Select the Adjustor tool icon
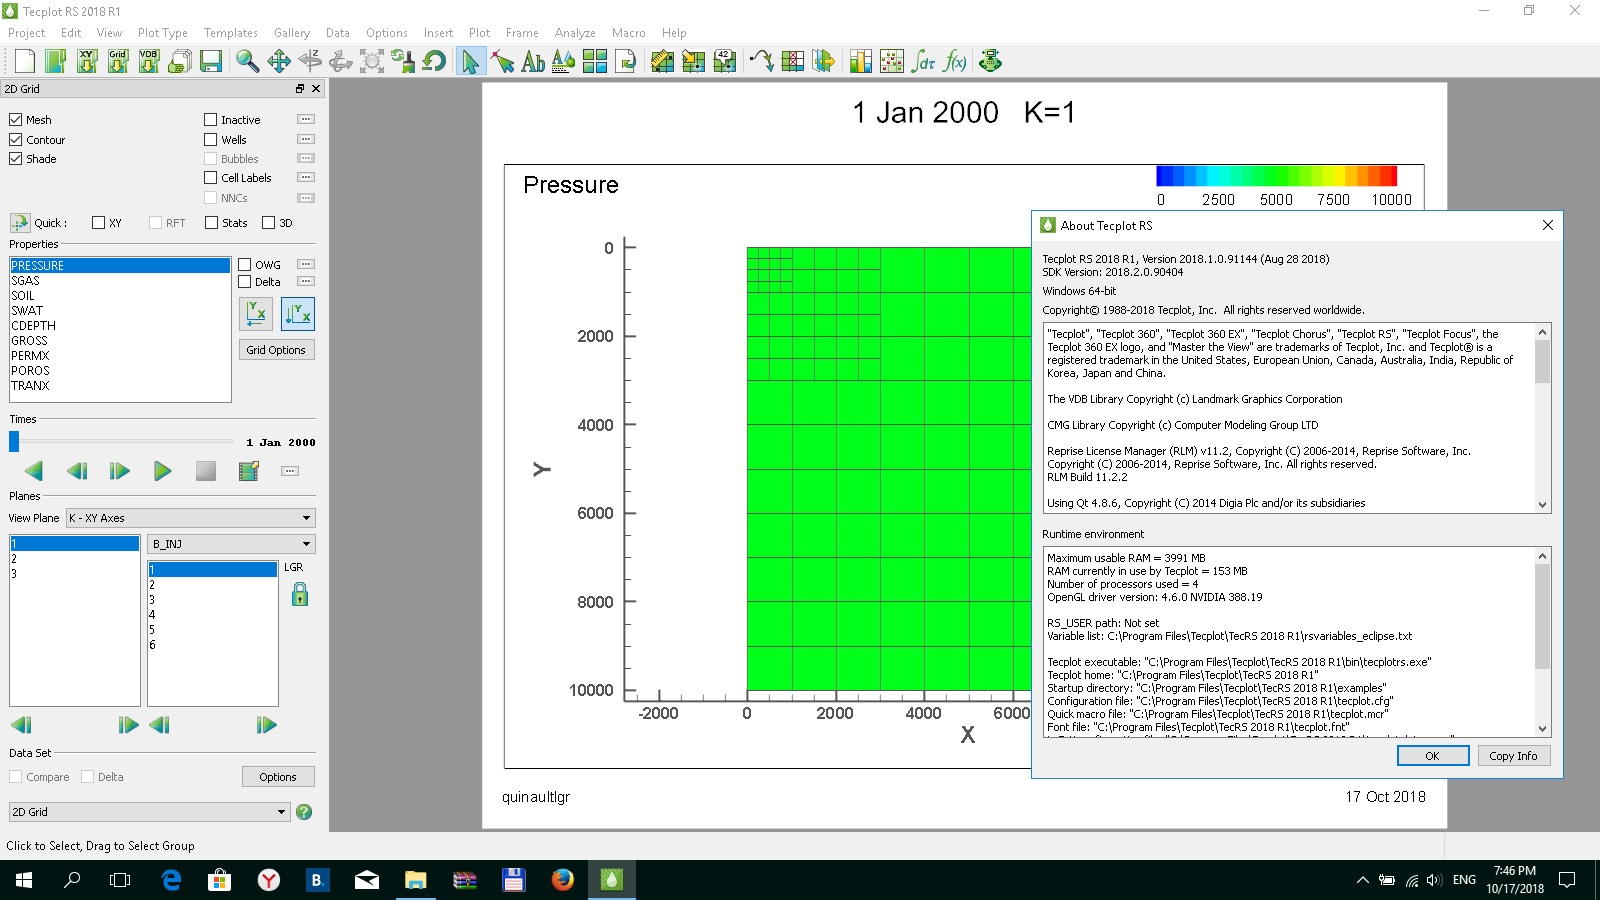This screenshot has width=1600, height=900. pyautogui.click(x=503, y=62)
